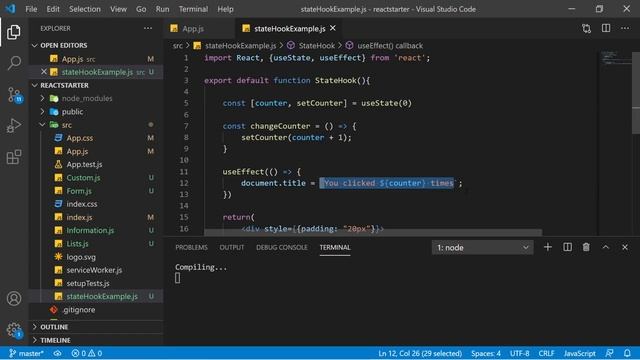
Task: Click Explorer views and more actions ellipsis
Action: pyautogui.click(x=148, y=28)
